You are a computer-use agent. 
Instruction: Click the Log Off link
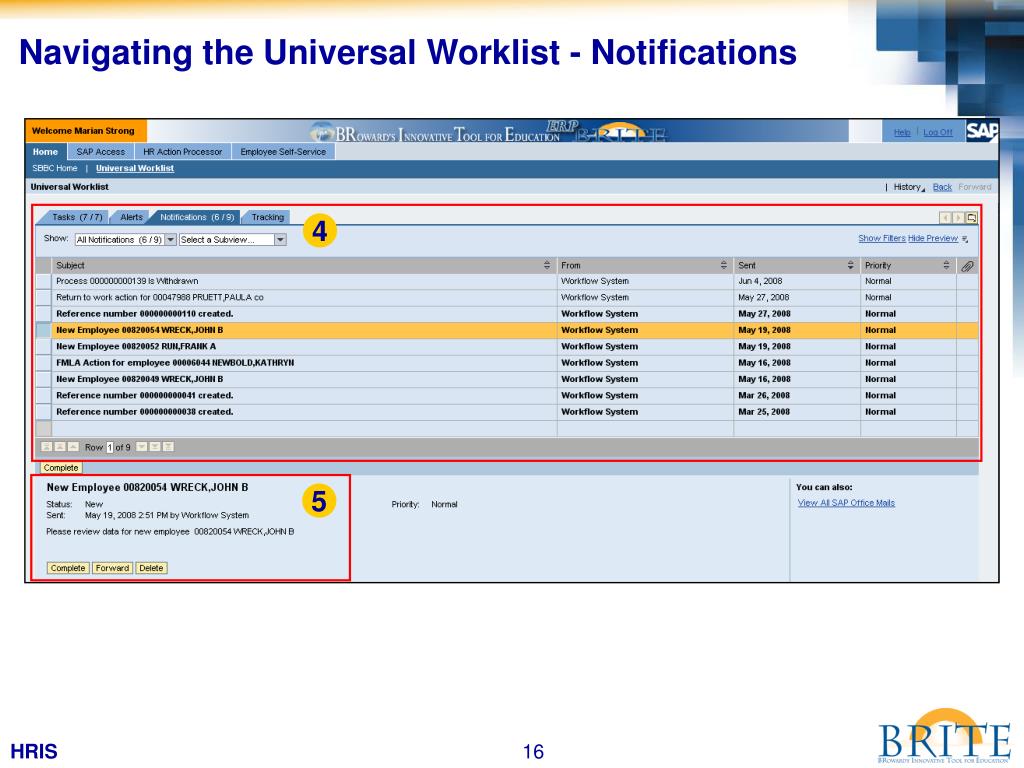938,133
